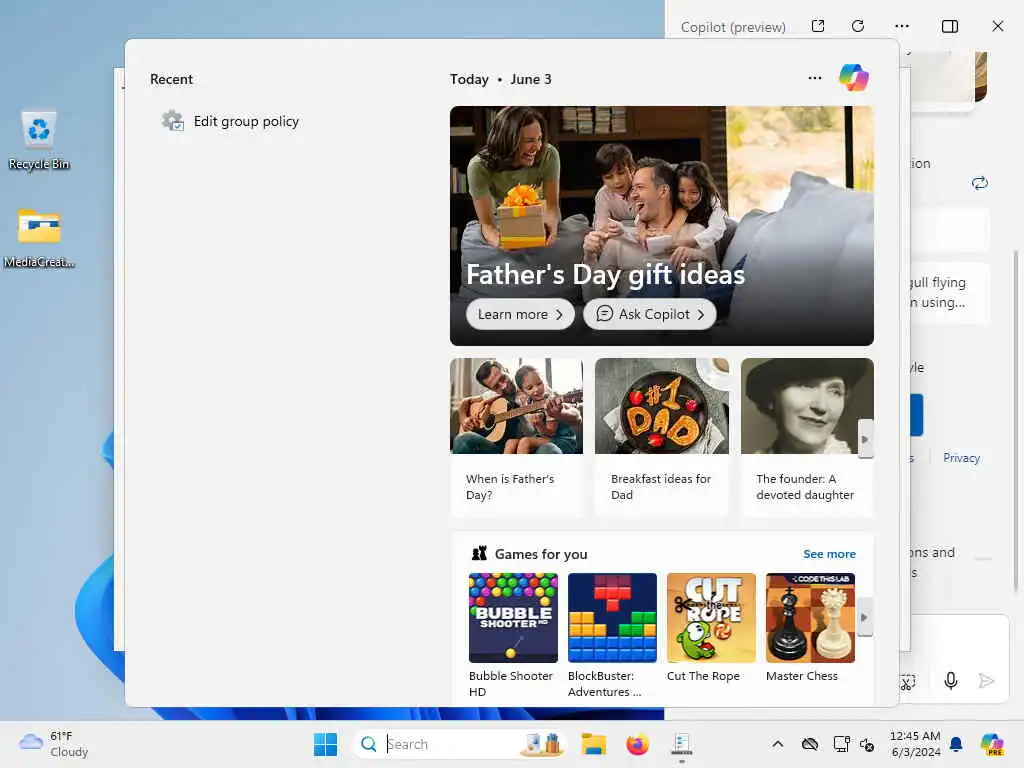The width and height of the screenshot is (1024, 768).
Task: Toggle Copilot side-by-side layout icon
Action: pyautogui.click(x=950, y=26)
